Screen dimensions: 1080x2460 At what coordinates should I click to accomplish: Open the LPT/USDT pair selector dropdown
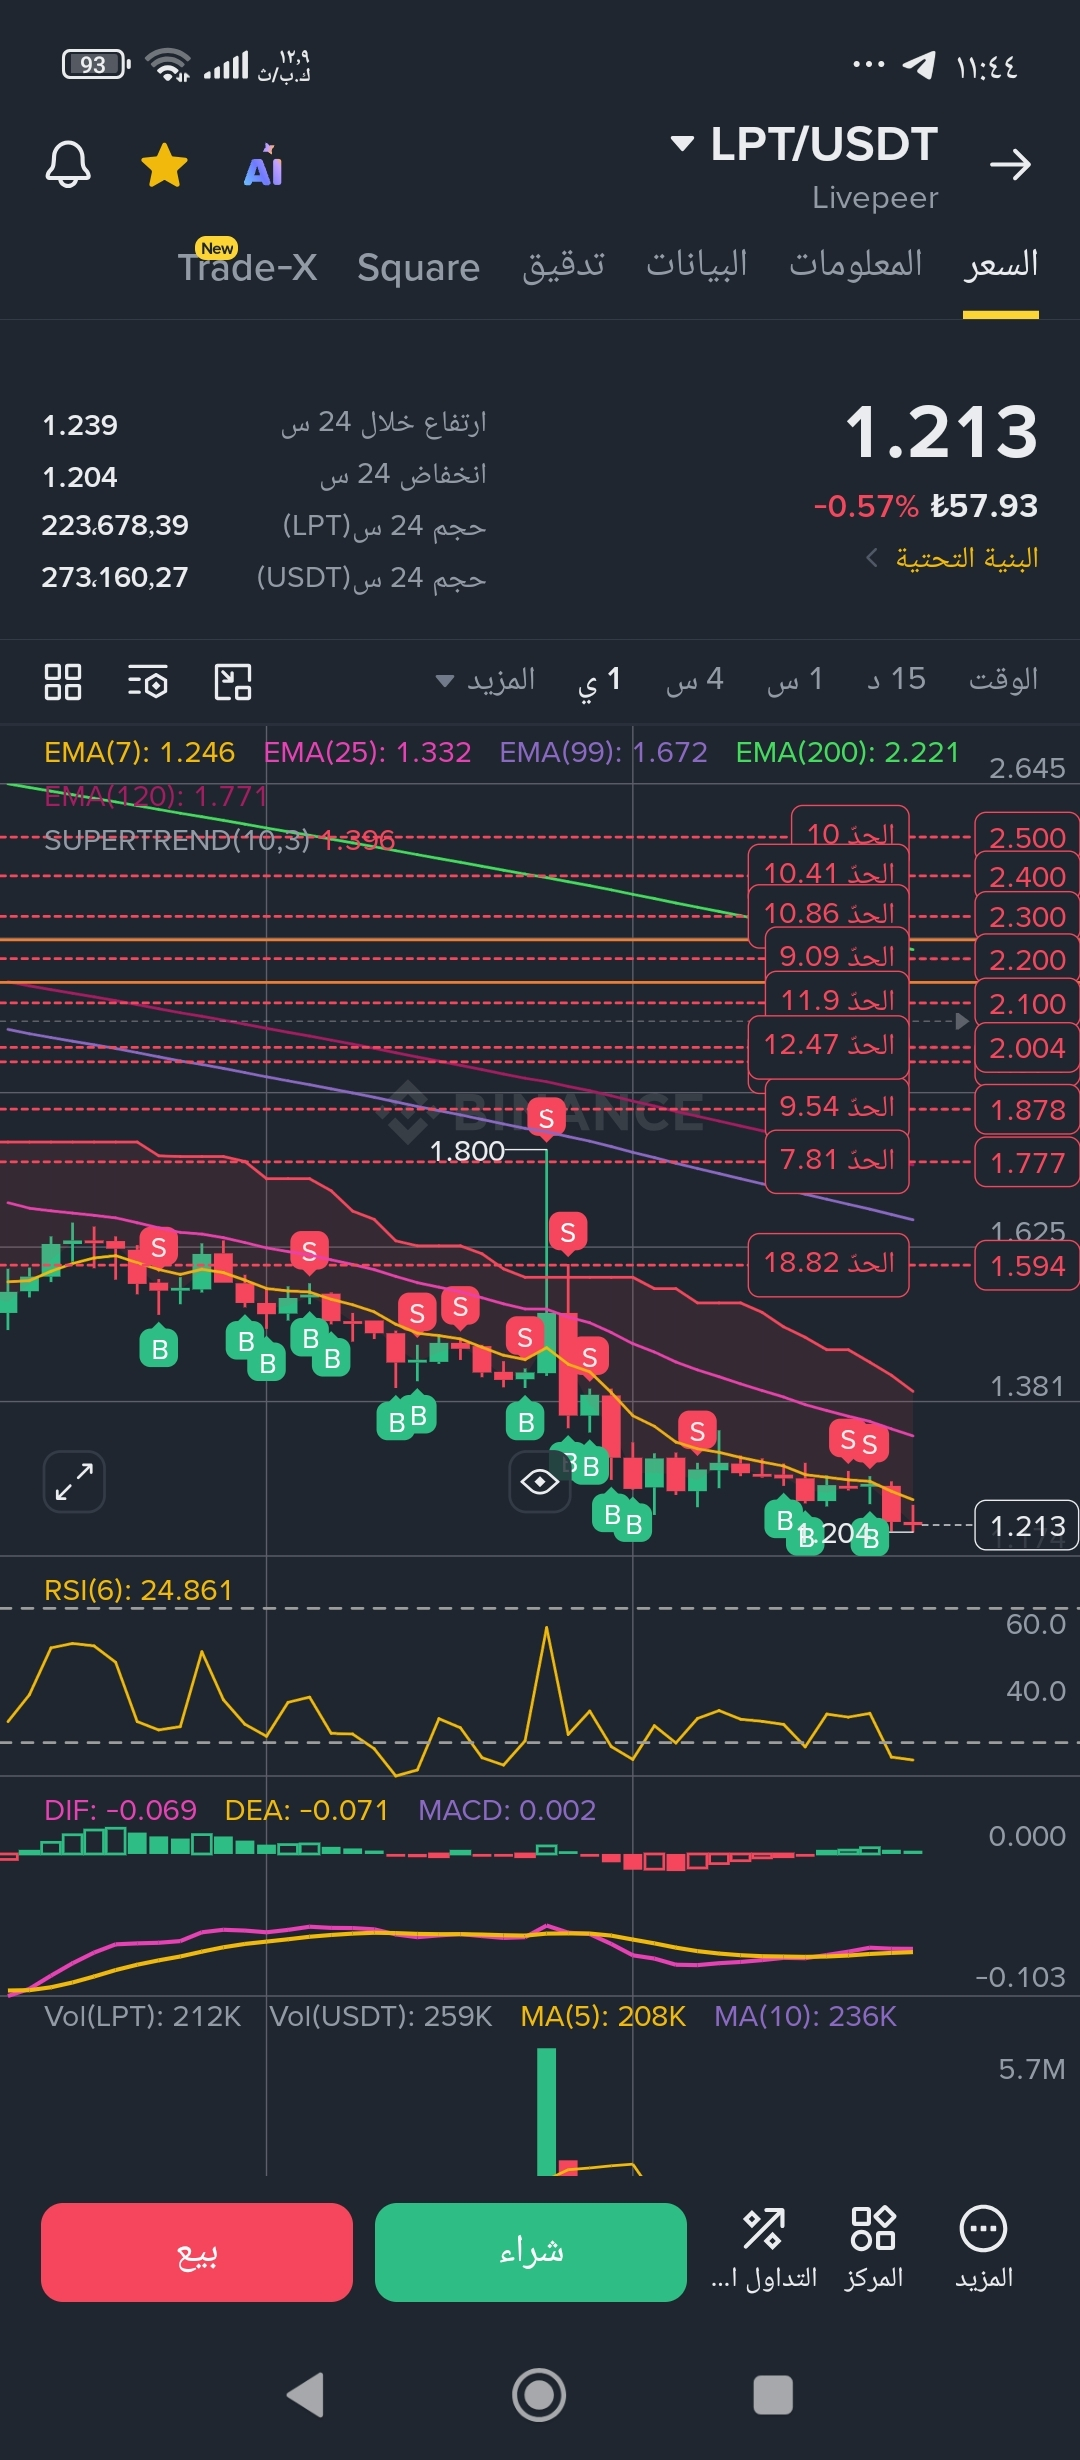click(x=804, y=144)
